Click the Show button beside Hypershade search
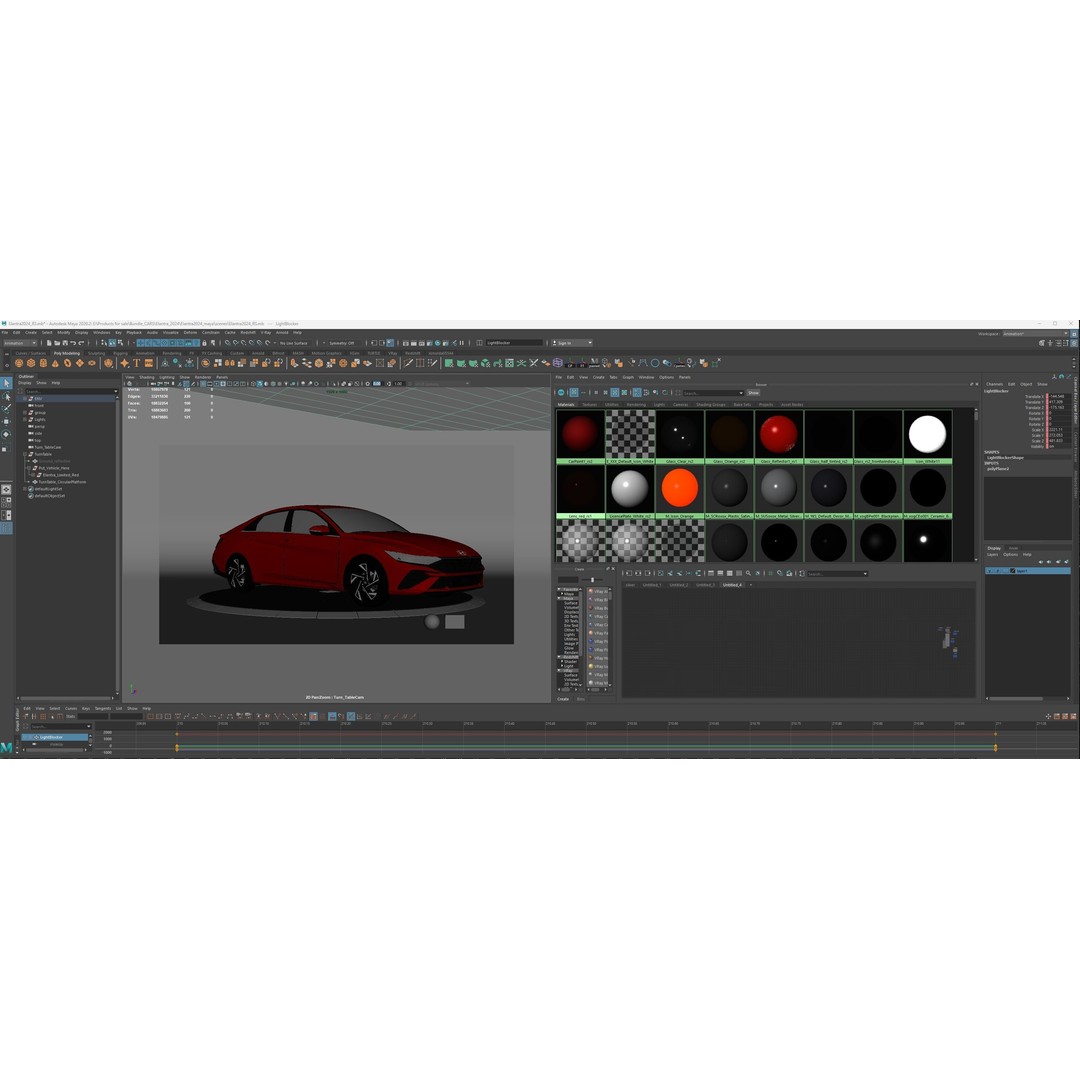The width and height of the screenshot is (1080, 1080). (752, 392)
